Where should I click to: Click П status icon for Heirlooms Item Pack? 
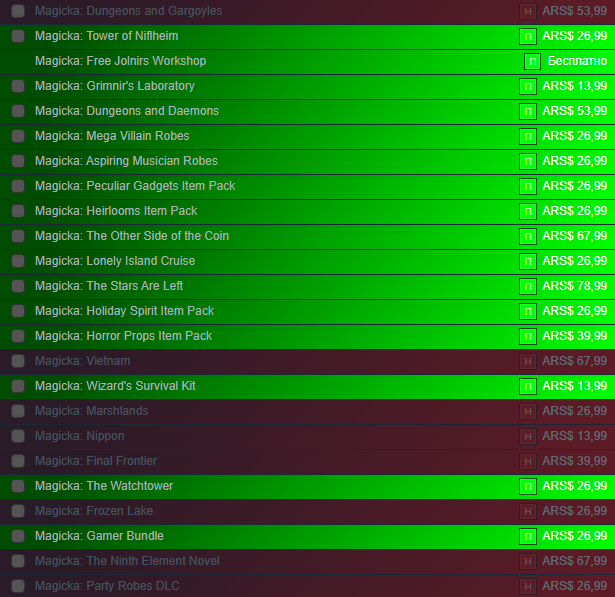pyautogui.click(x=528, y=211)
